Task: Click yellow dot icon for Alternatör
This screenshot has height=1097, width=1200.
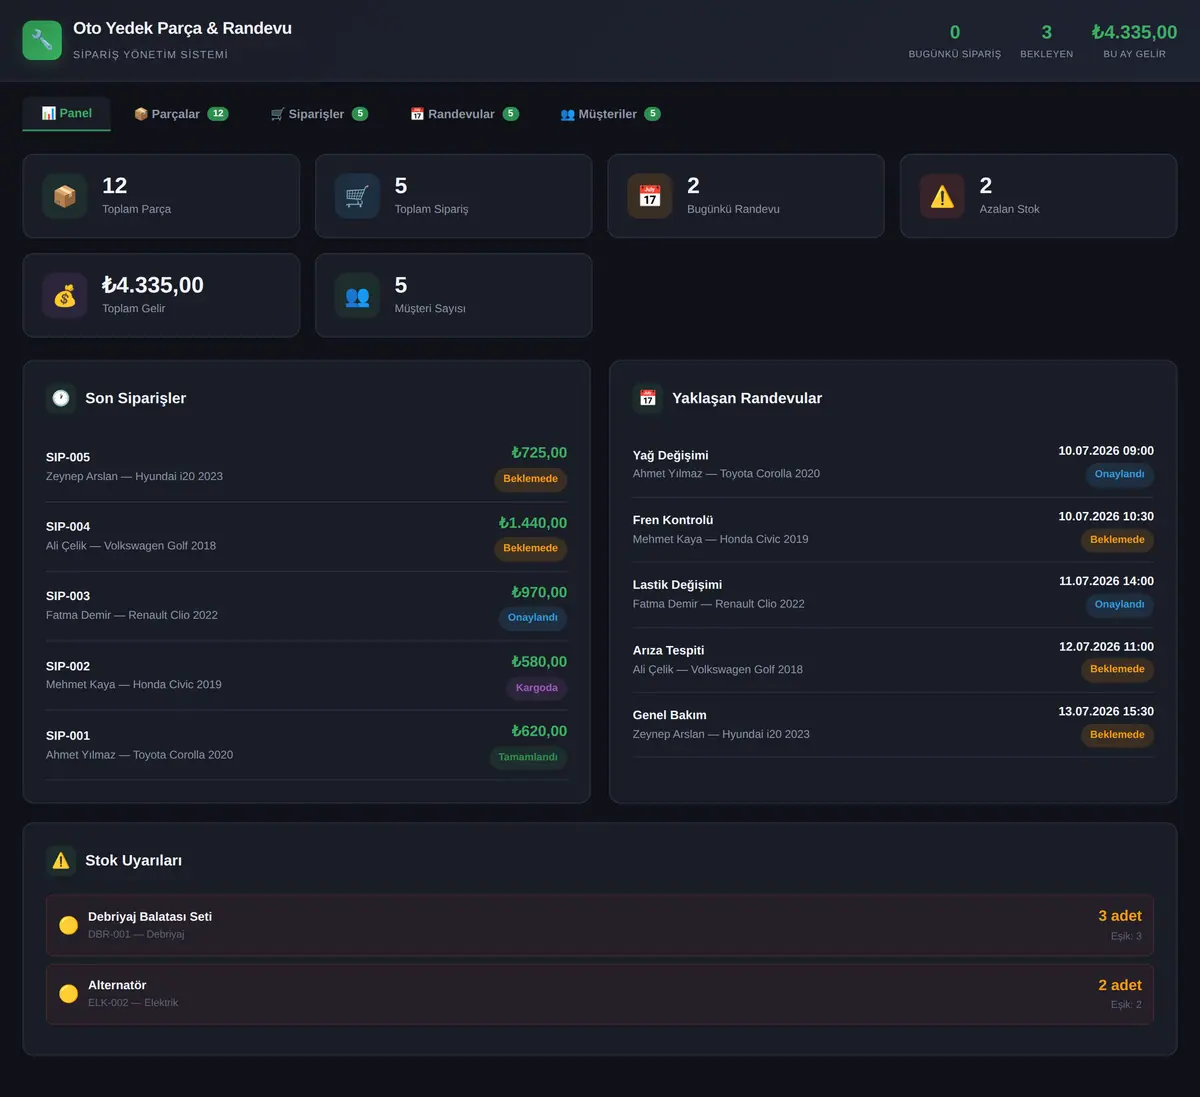Action: coord(68,993)
